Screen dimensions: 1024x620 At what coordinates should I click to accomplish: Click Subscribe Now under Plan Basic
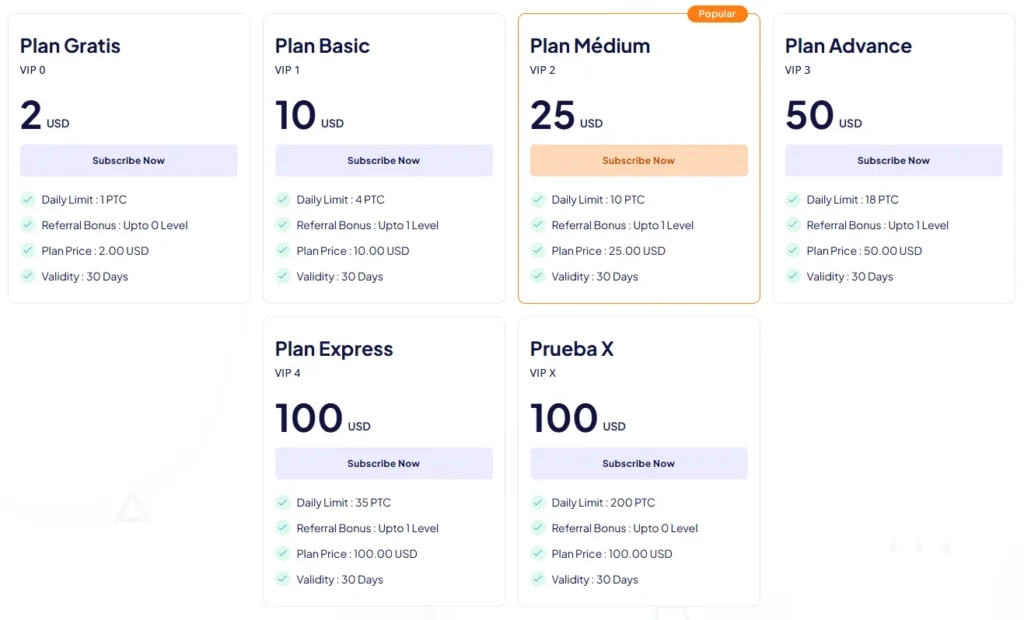[x=383, y=160]
